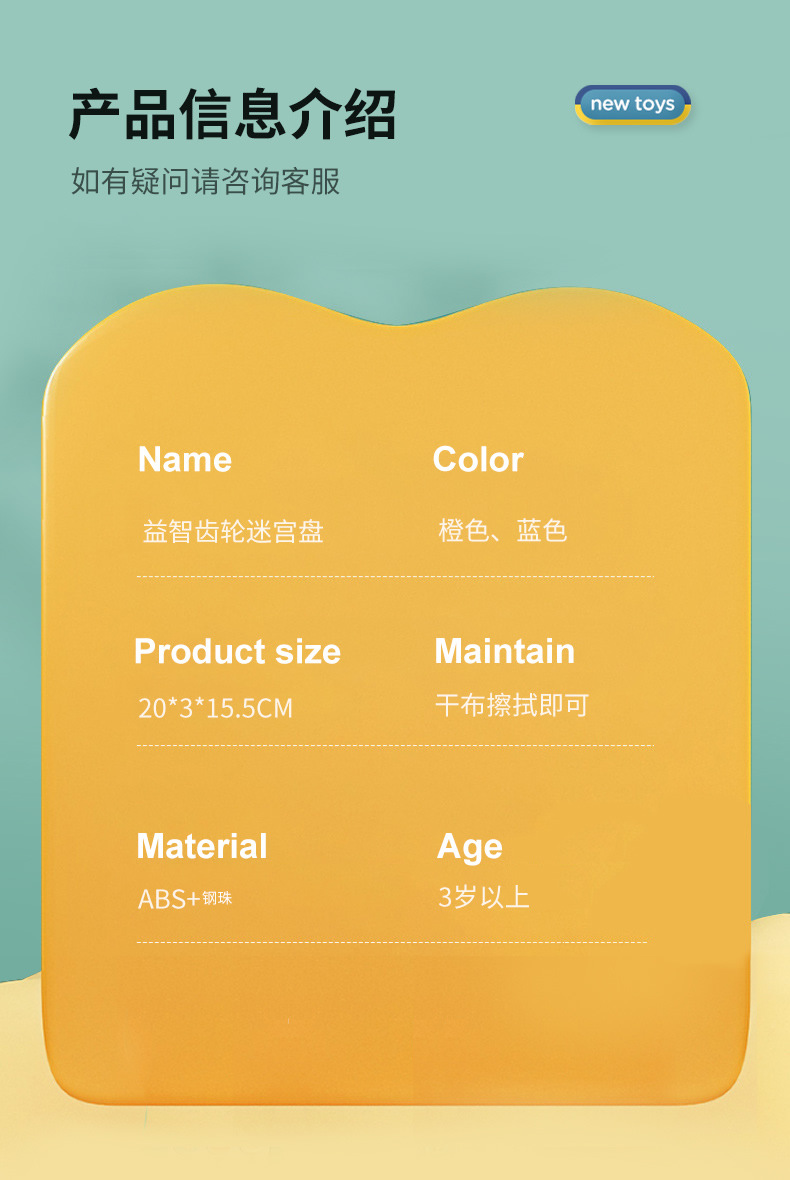Choose the 橙色 color text
790x1180 pixels.
point(464,530)
